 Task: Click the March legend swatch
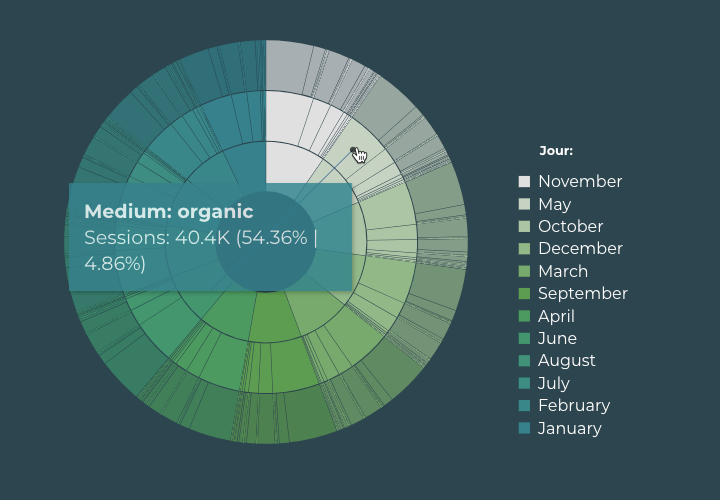pyautogui.click(x=524, y=271)
